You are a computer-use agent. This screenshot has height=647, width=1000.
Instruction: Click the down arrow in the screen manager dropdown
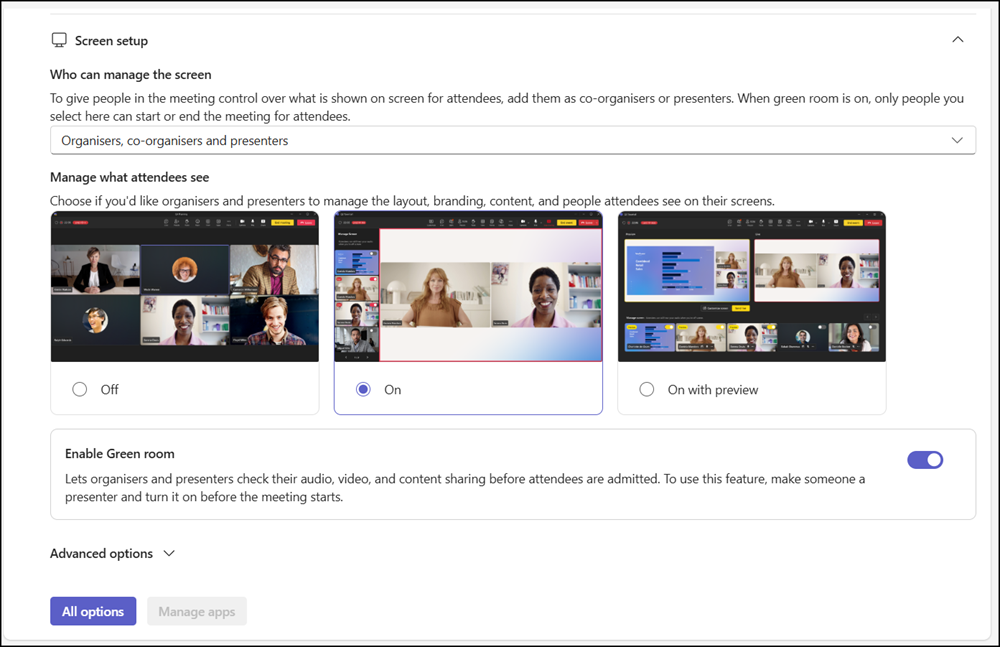click(957, 141)
